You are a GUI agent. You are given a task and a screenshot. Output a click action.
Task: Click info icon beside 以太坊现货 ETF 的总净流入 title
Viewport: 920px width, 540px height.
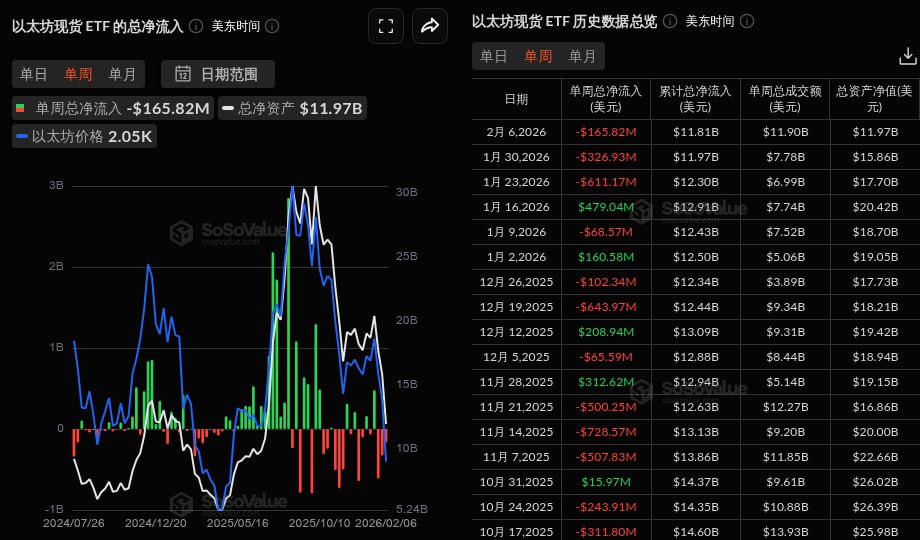[x=196, y=26]
